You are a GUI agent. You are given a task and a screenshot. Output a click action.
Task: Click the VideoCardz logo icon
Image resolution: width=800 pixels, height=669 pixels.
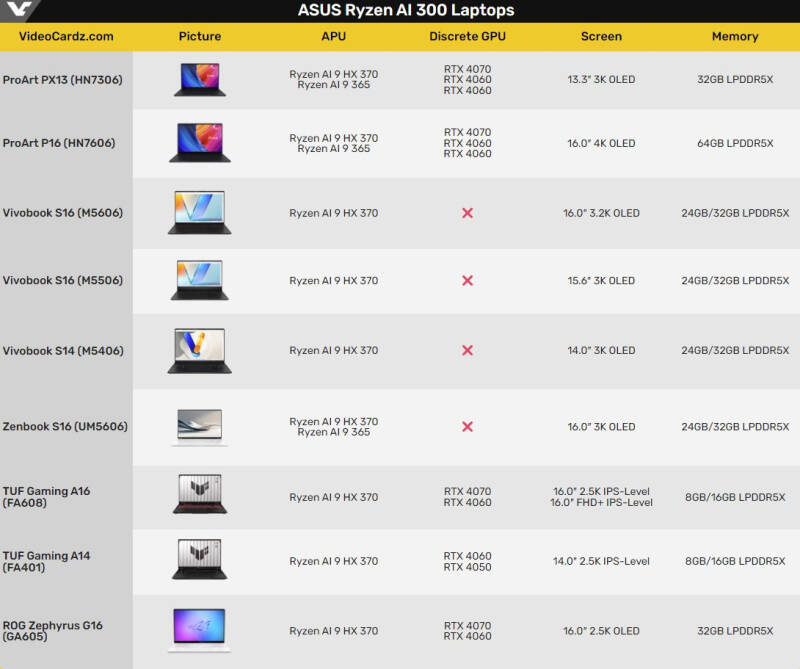tap(19, 9)
